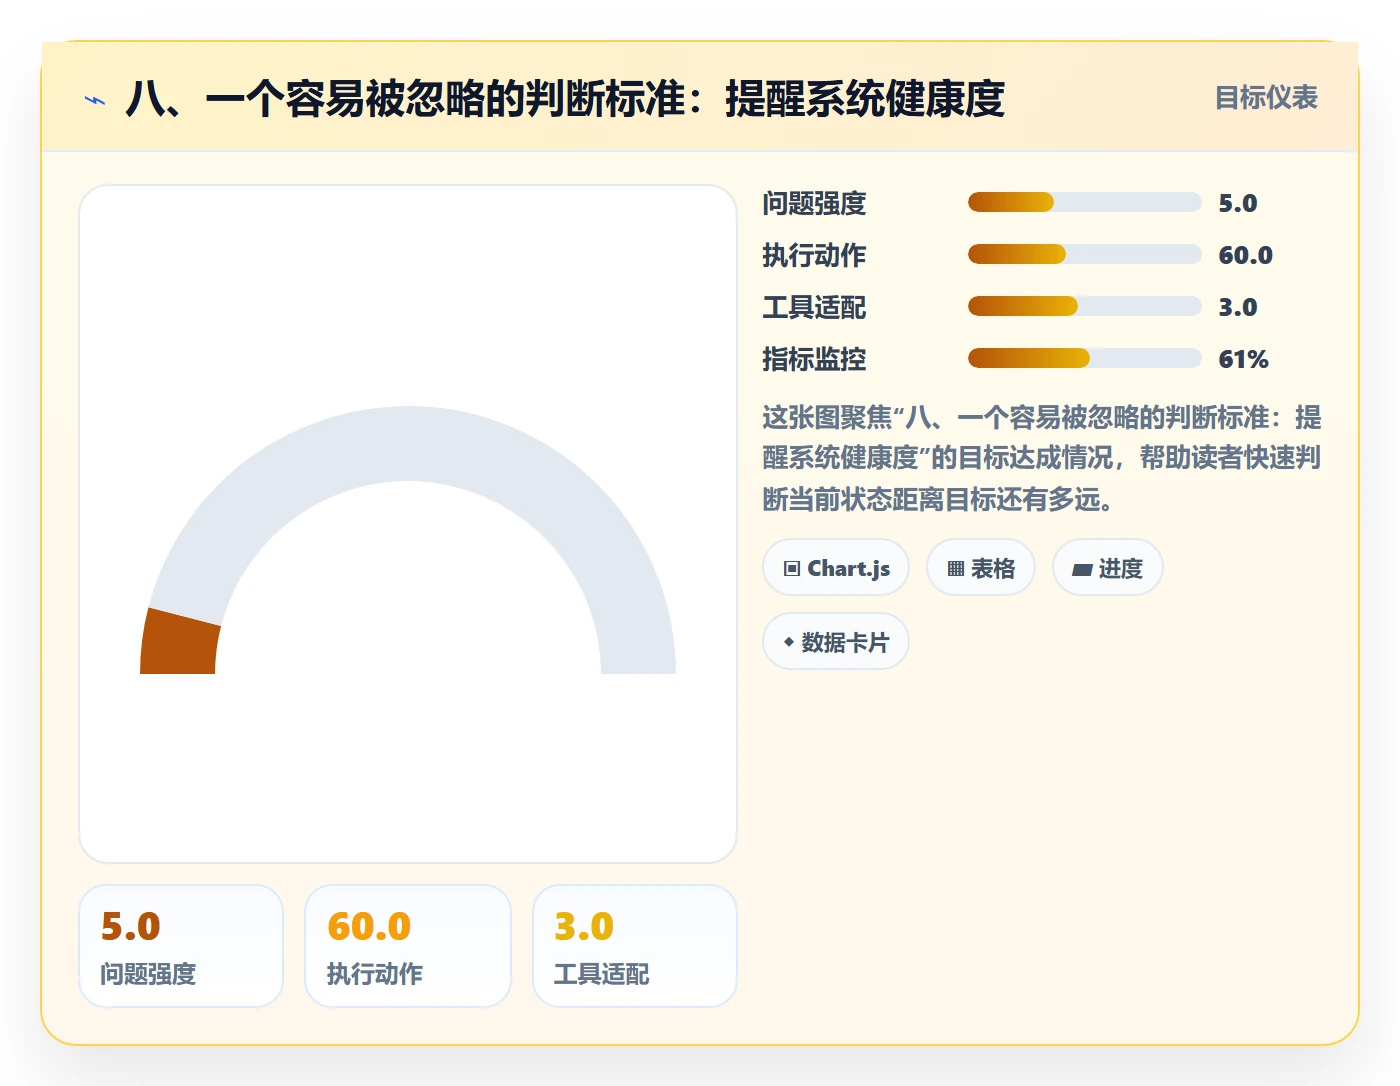
Task: Open the 60.0 执行动作 stat card
Action: click(408, 946)
